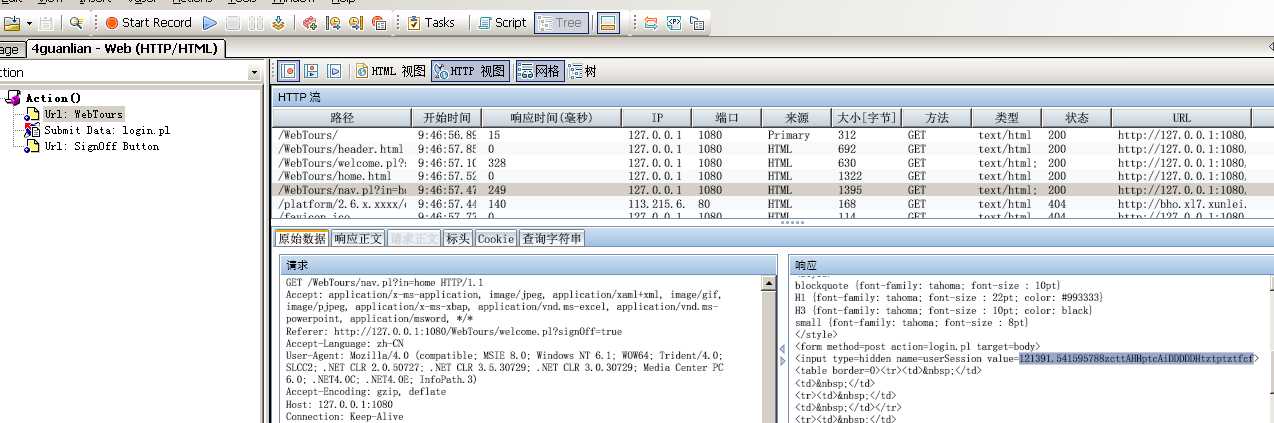Toggle the Tree view button in the main toolbar

click(561, 22)
